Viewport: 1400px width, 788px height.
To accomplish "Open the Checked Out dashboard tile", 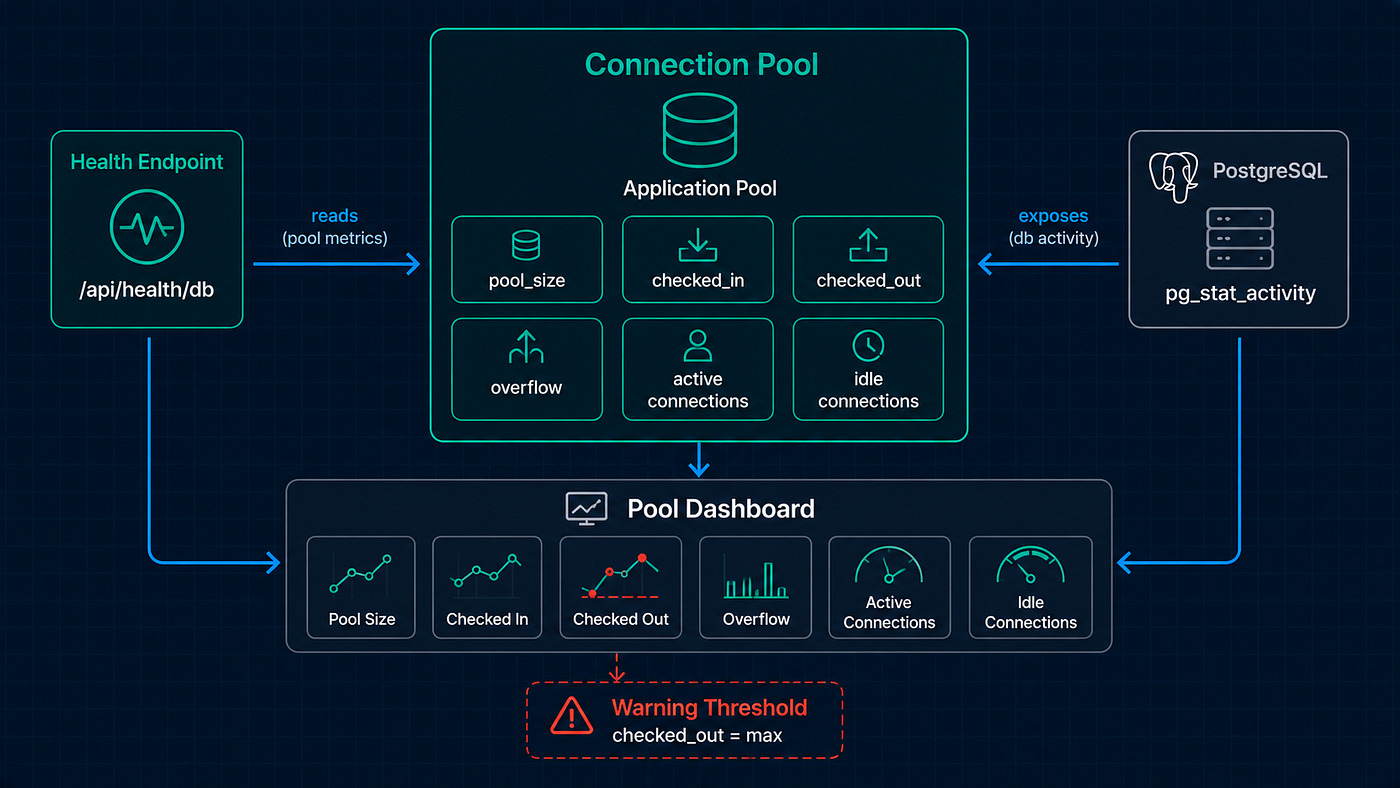I will pos(621,587).
